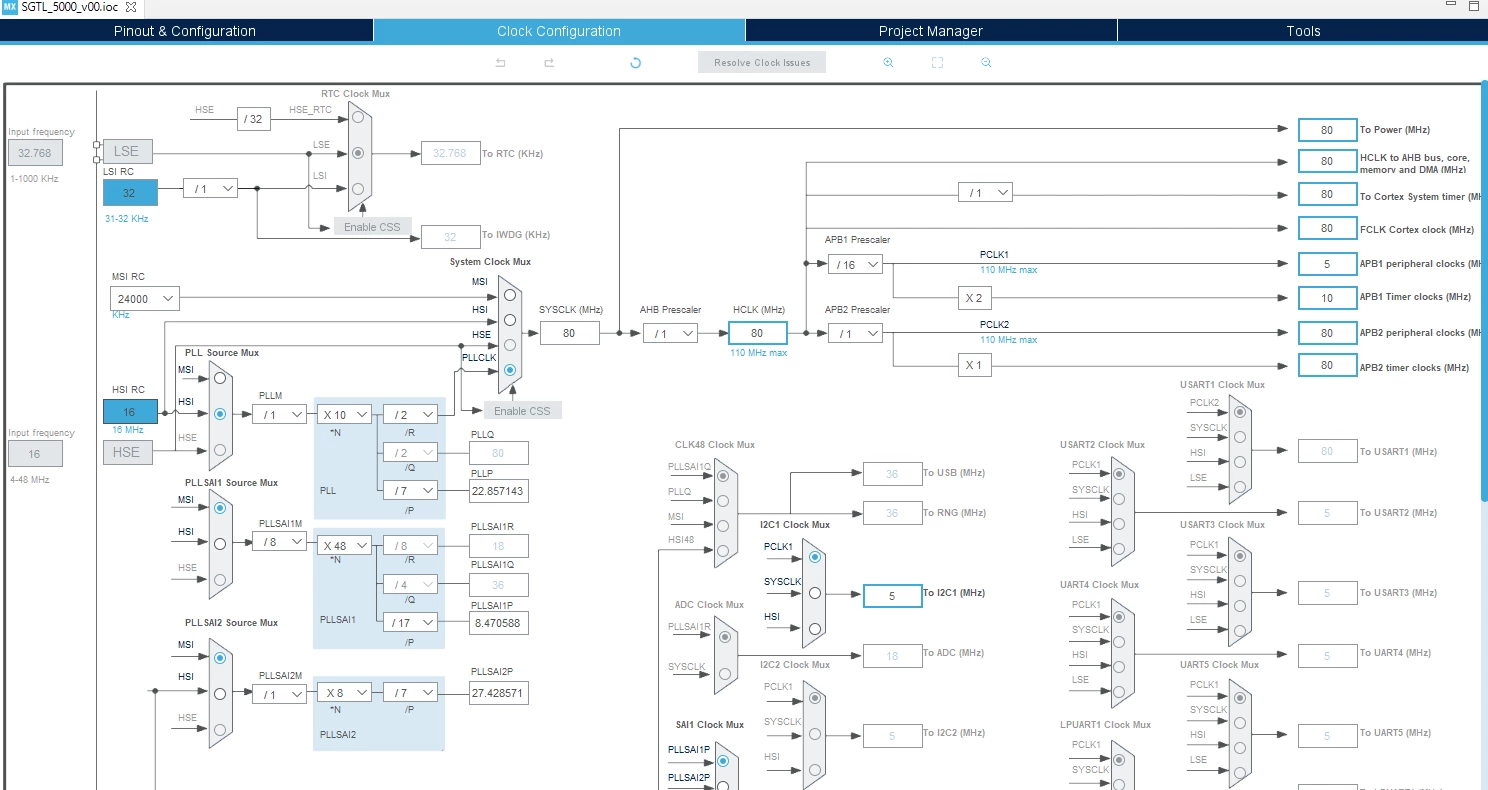This screenshot has width=1488, height=790.
Task: Click the HCLK (MHz) value field
Action: pos(758,334)
